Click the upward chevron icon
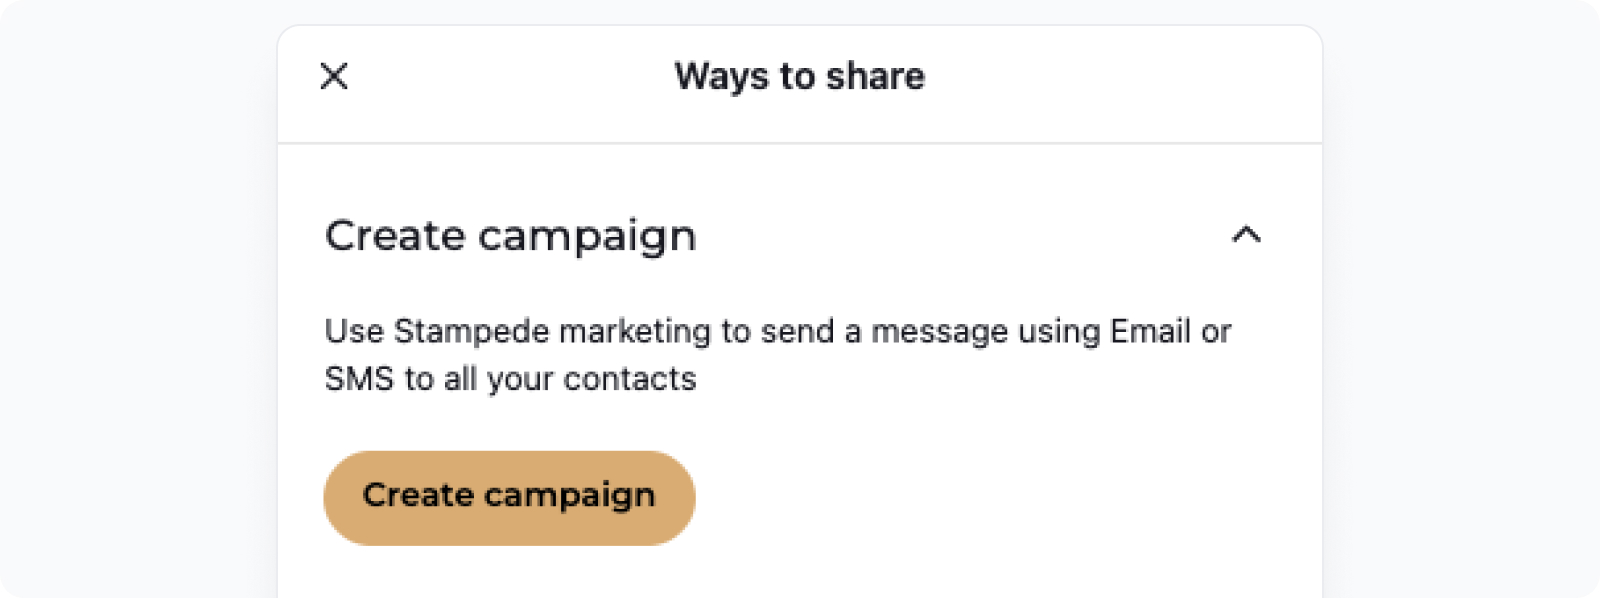This screenshot has height=598, width=1600. click(1246, 235)
